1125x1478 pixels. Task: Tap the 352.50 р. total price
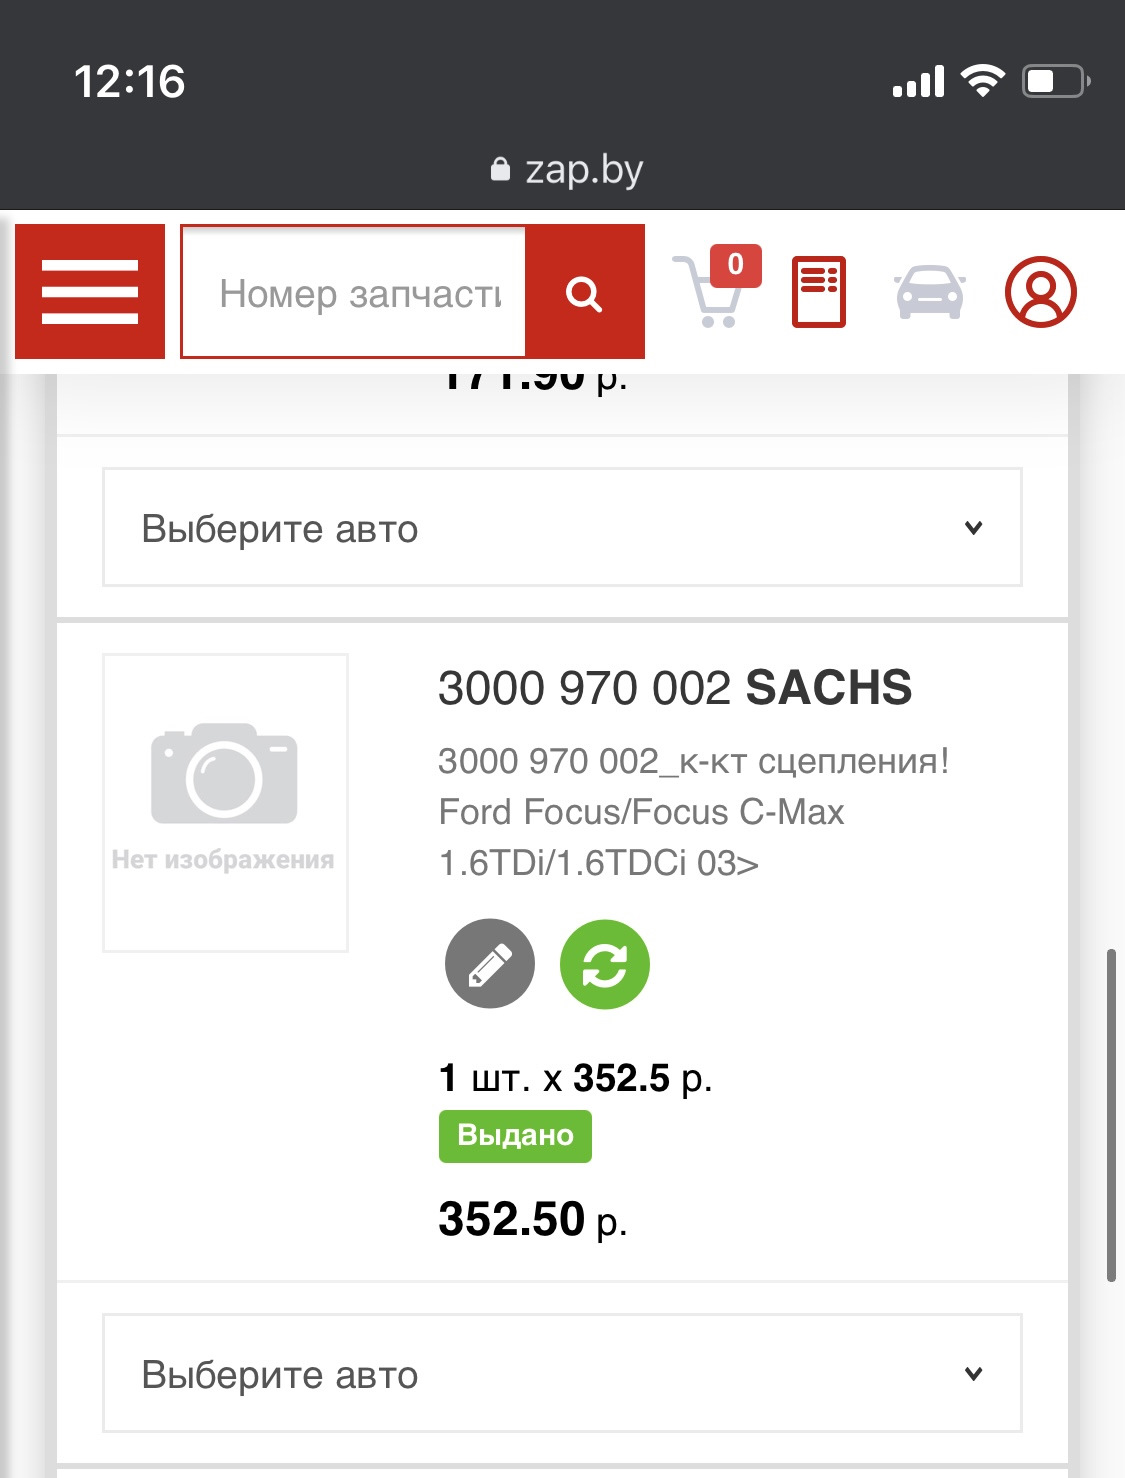pos(532,1220)
